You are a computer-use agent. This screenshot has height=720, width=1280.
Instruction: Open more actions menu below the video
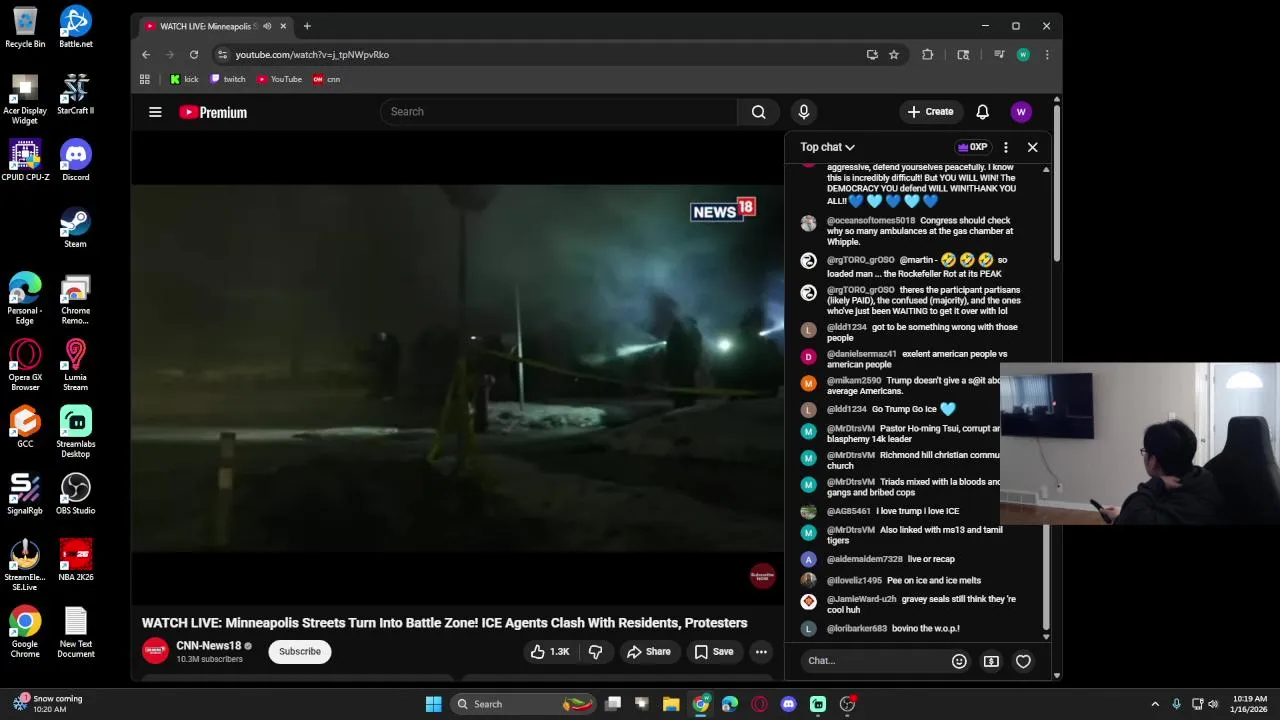click(761, 652)
